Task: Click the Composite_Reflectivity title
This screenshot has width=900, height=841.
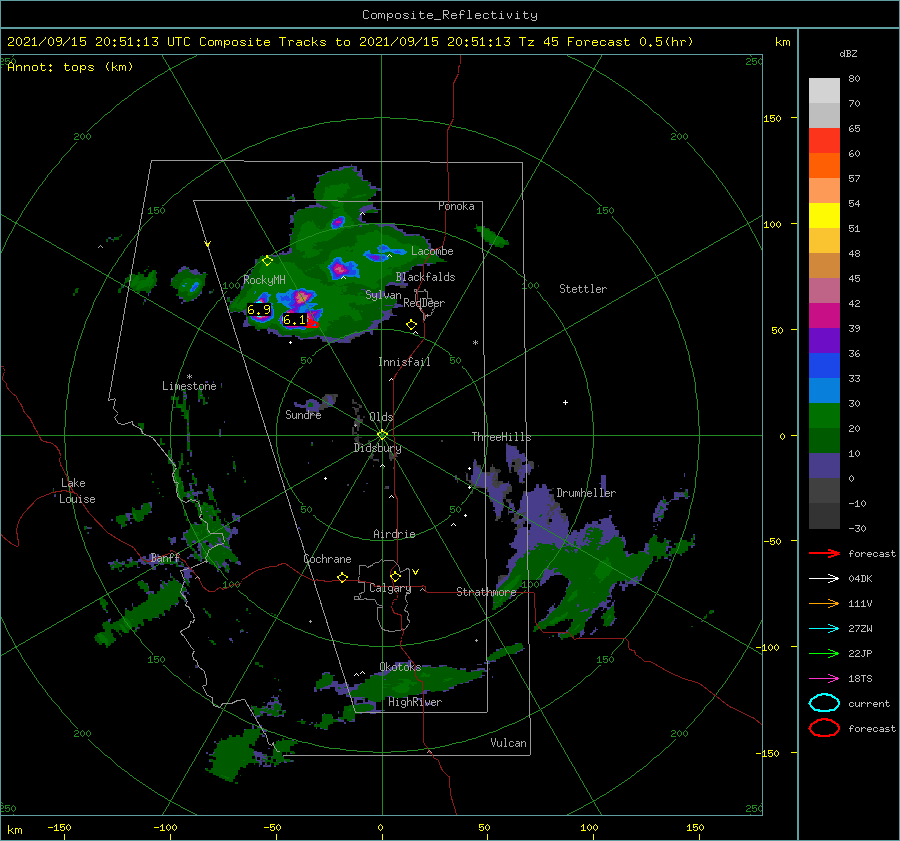Action: point(449,15)
